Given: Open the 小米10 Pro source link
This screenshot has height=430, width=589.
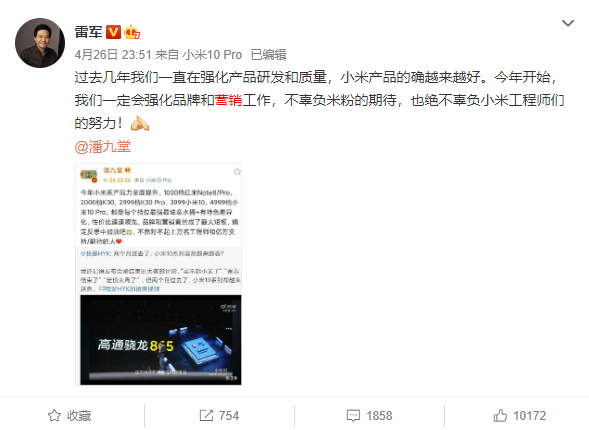Looking at the screenshot, I should pyautogui.click(x=212, y=55).
